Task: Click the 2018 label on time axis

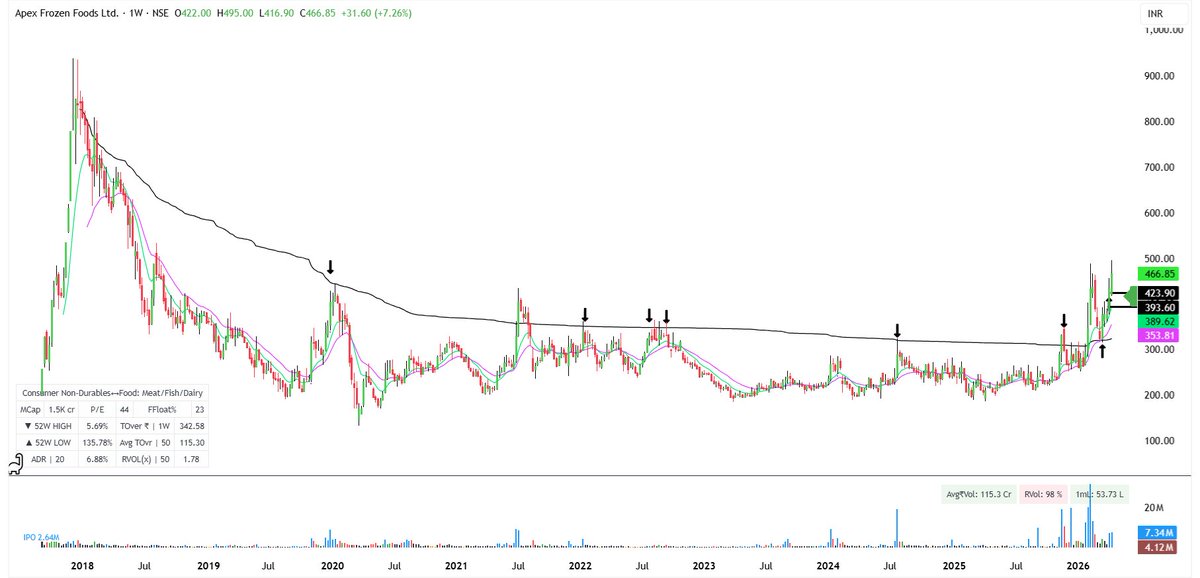Action: pos(83,568)
